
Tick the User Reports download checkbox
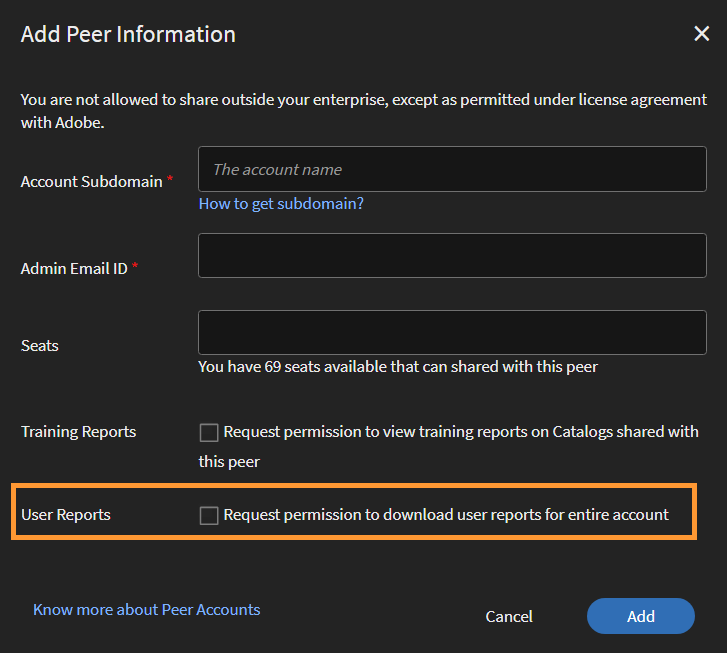pos(209,516)
